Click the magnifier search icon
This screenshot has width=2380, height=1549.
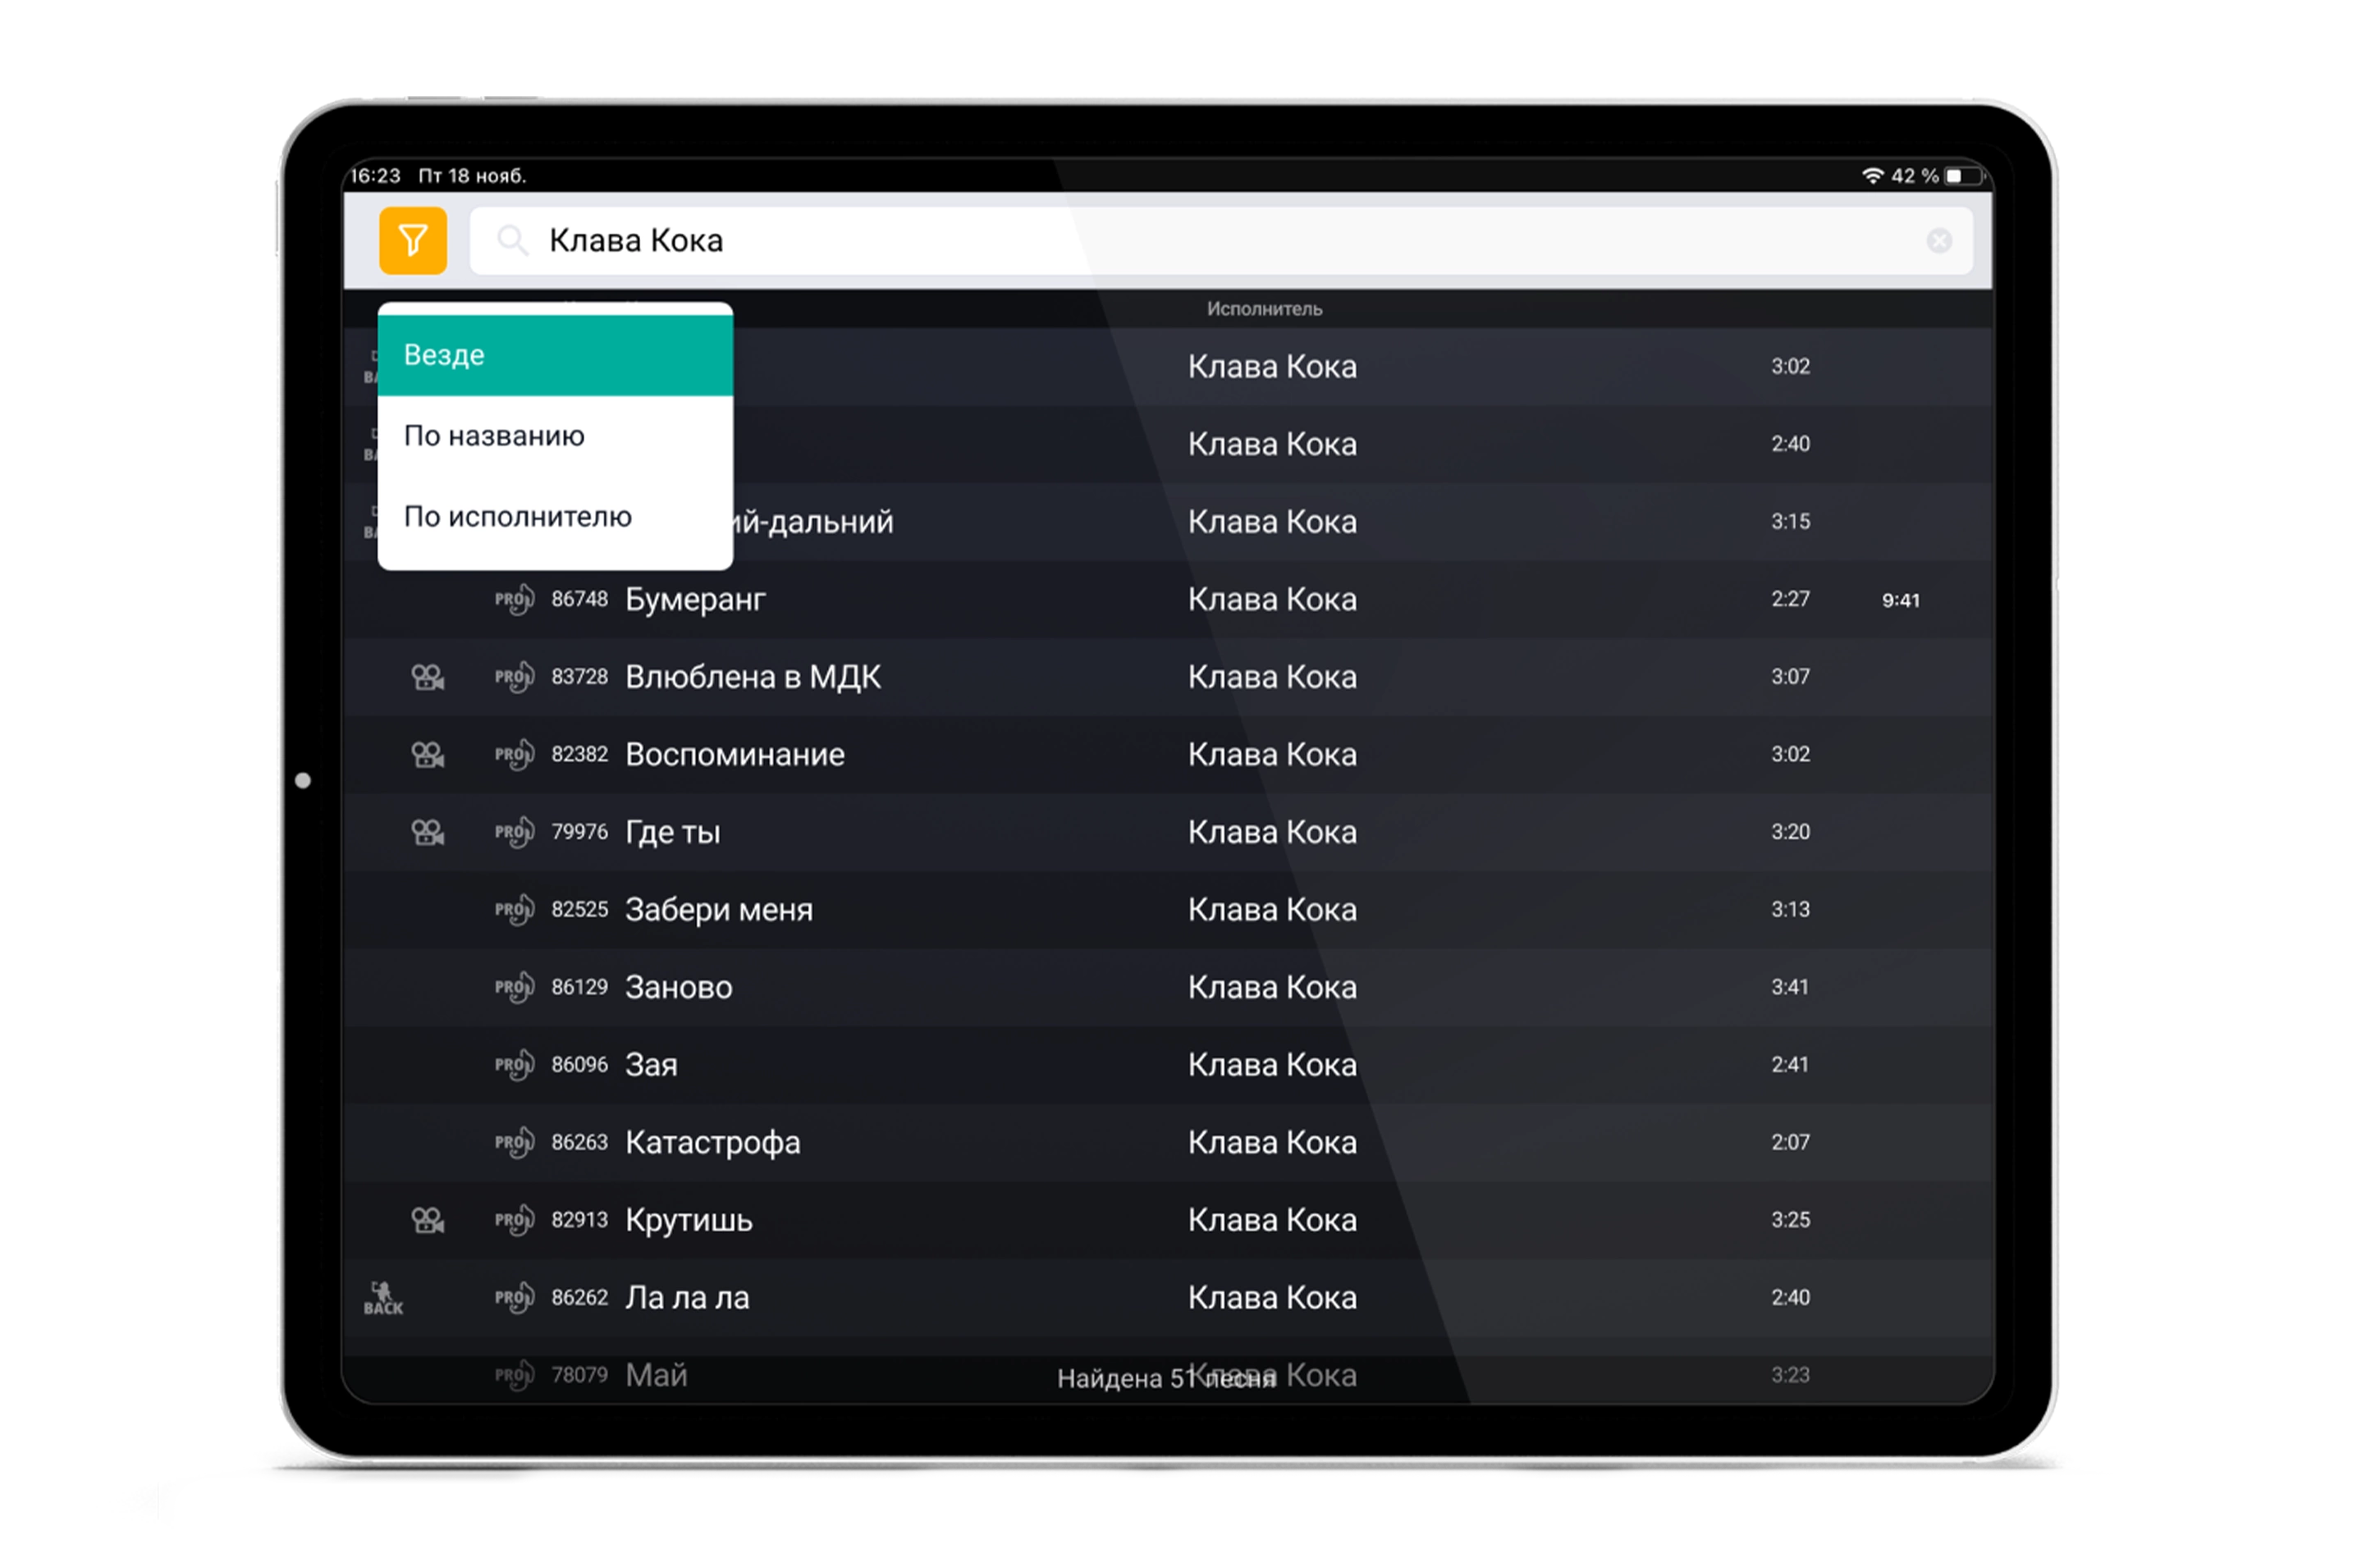click(x=512, y=241)
